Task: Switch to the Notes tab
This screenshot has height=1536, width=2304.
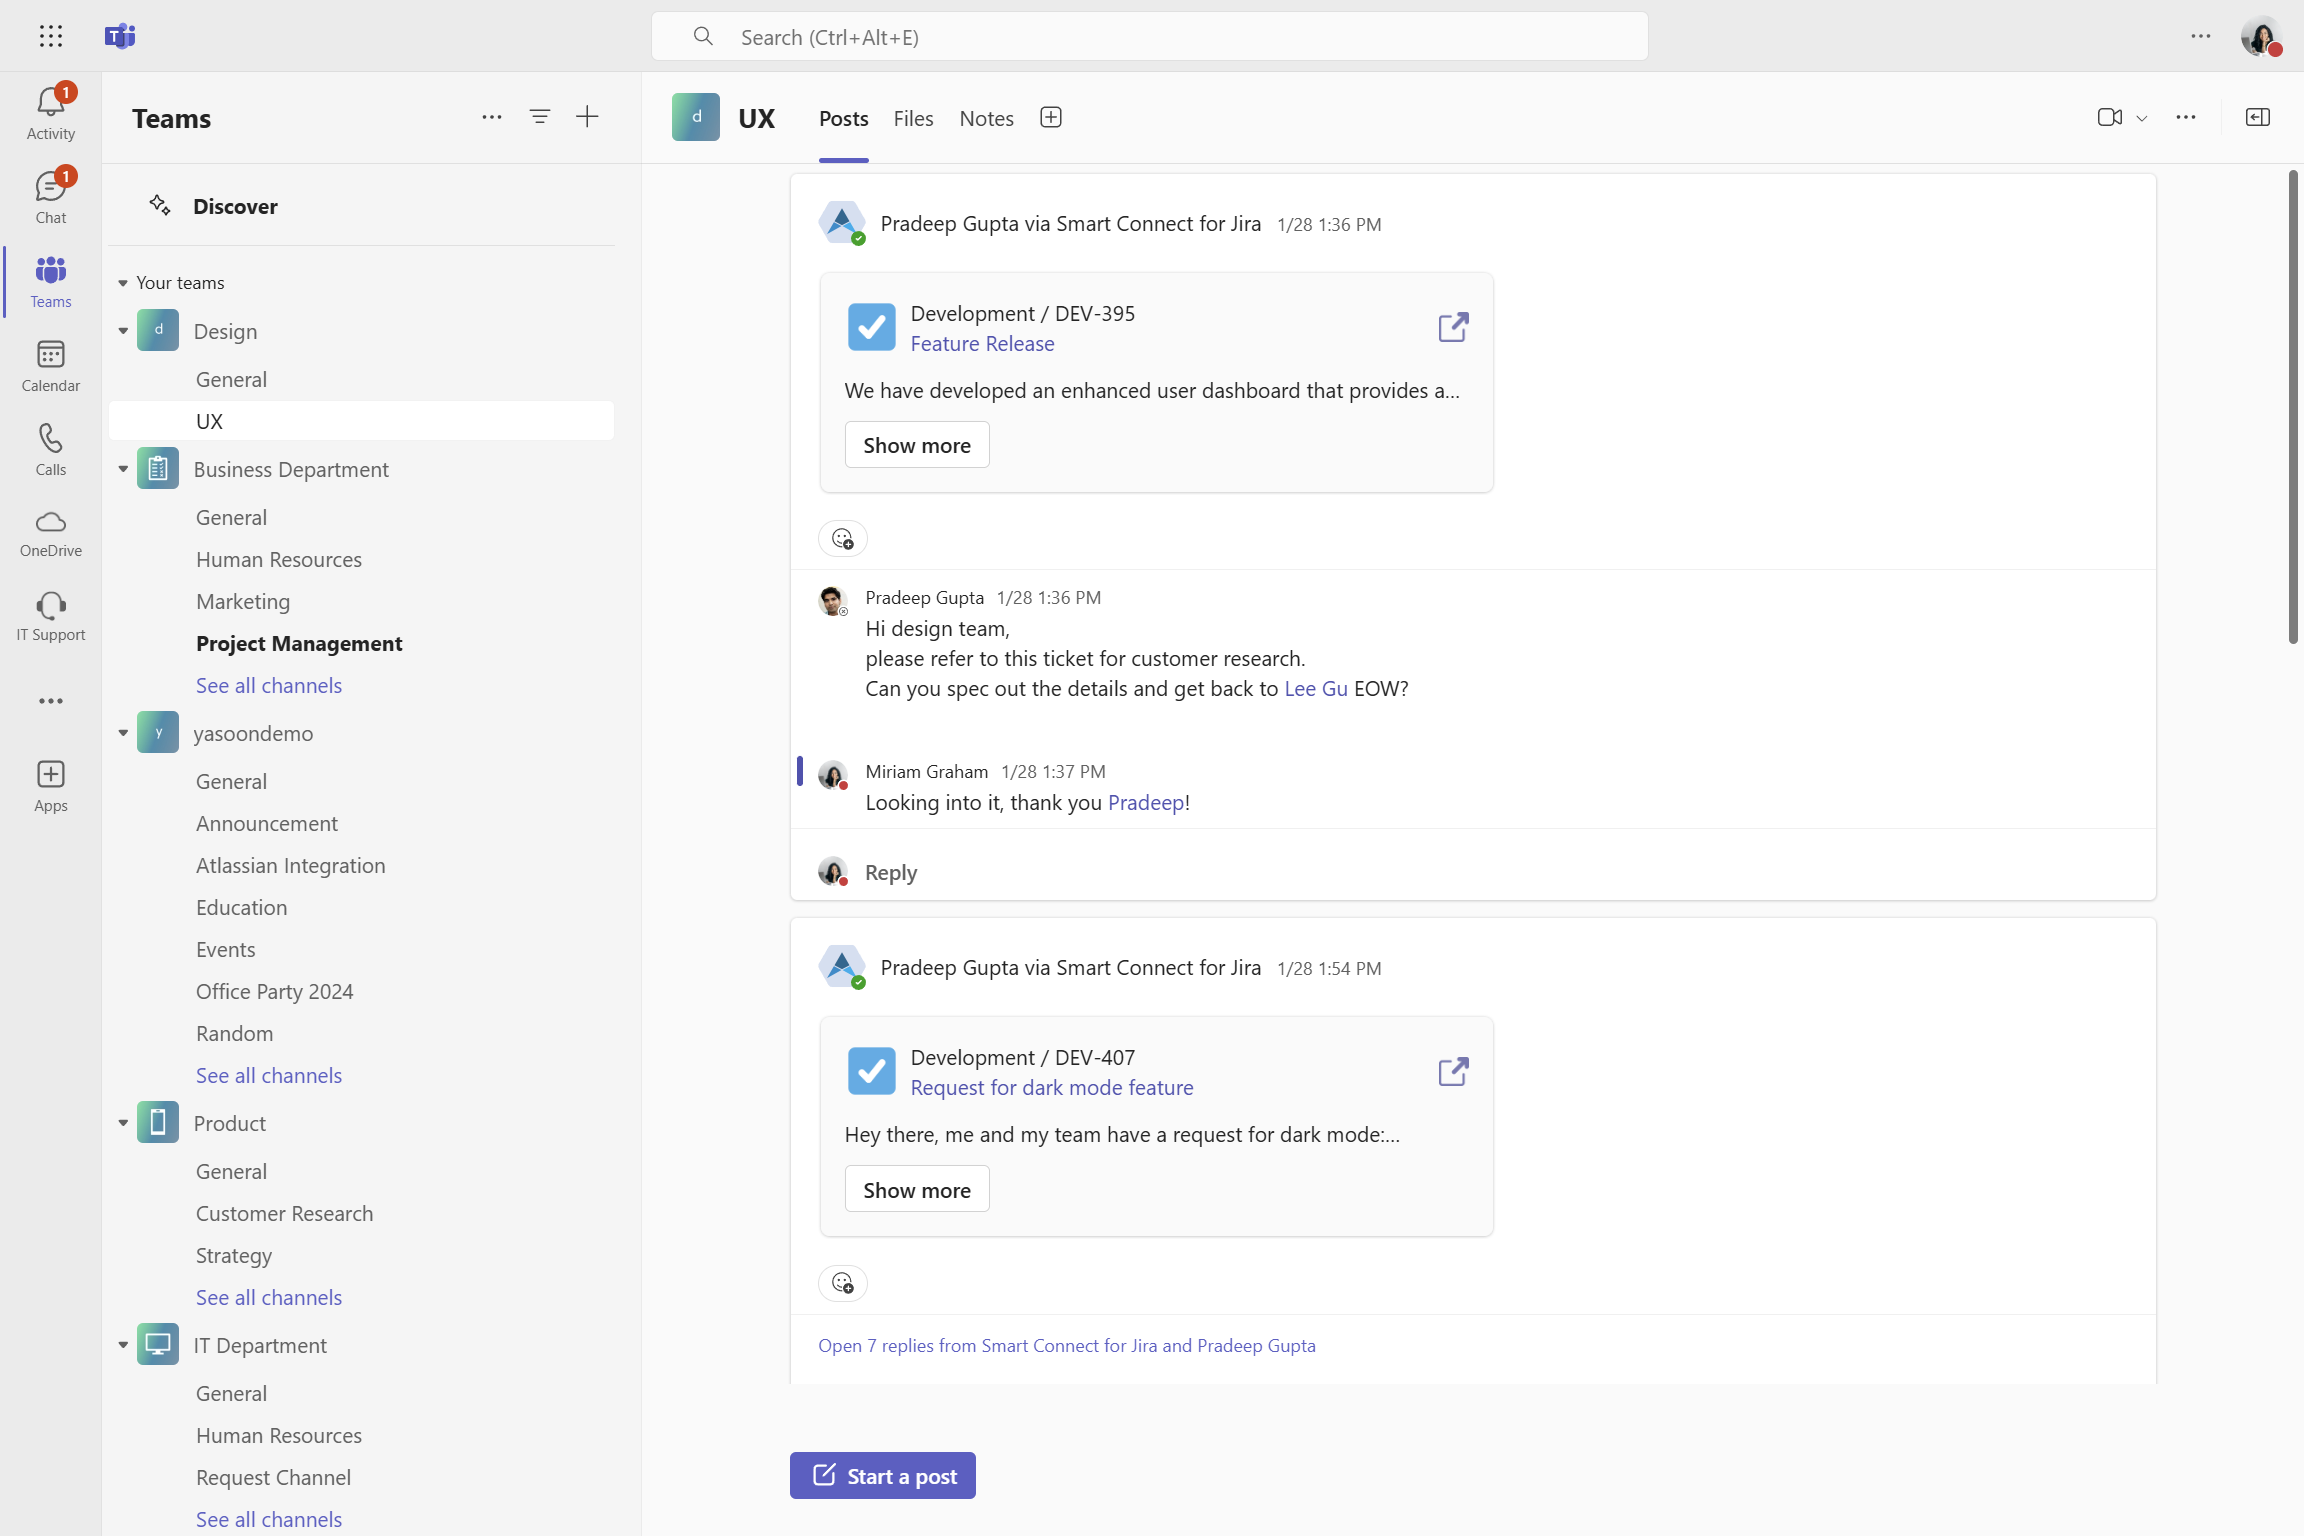Action: (x=985, y=118)
